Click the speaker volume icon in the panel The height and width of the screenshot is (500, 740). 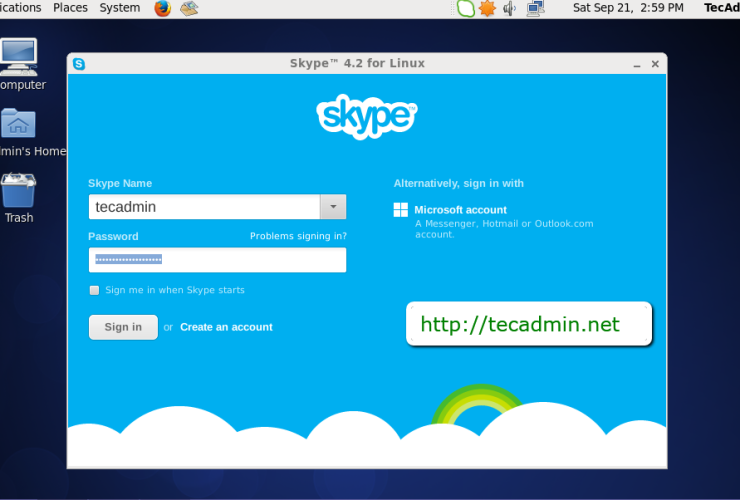tap(510, 8)
